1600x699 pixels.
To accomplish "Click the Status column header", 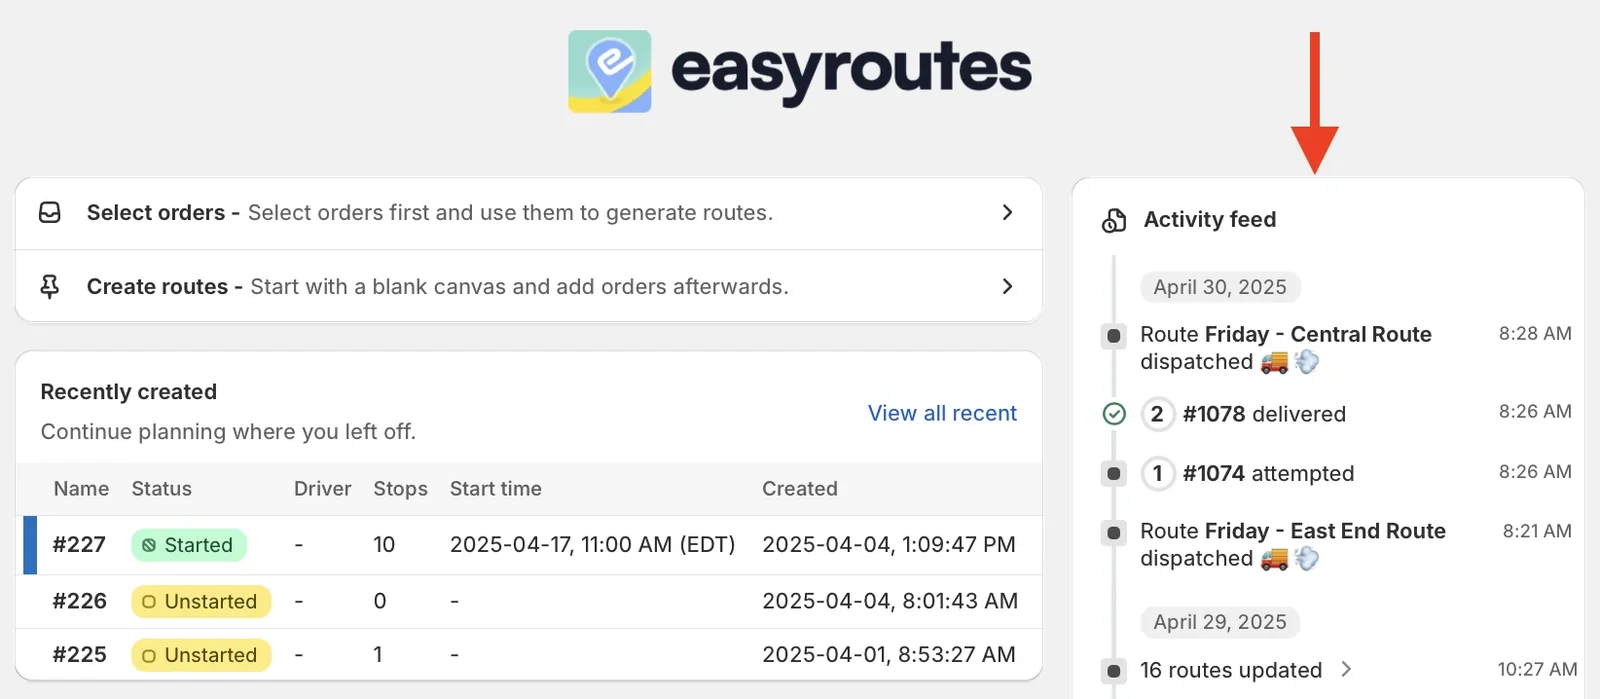I will [x=161, y=489].
